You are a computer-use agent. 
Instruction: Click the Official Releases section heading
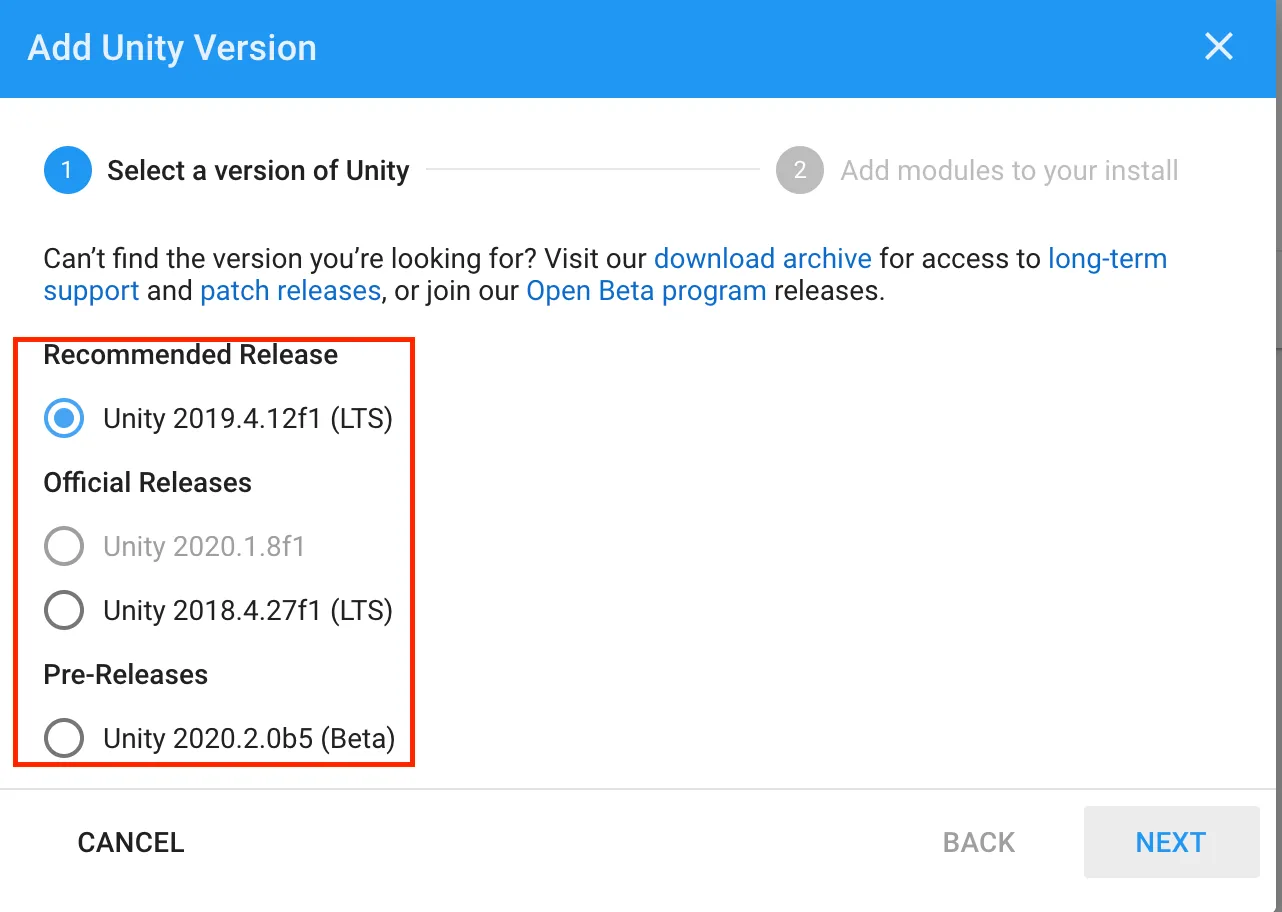click(146, 482)
